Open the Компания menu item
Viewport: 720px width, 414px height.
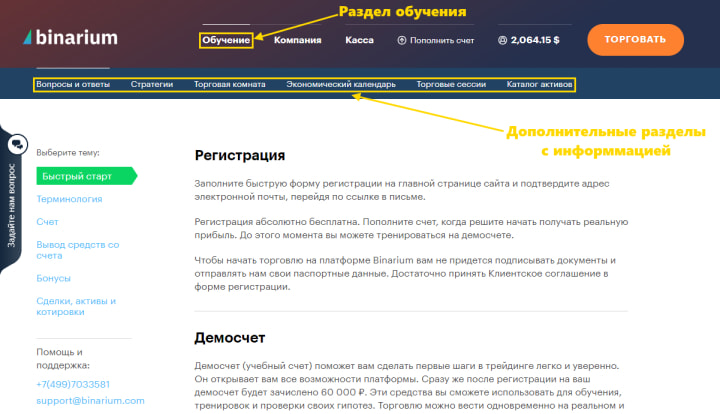point(297,41)
